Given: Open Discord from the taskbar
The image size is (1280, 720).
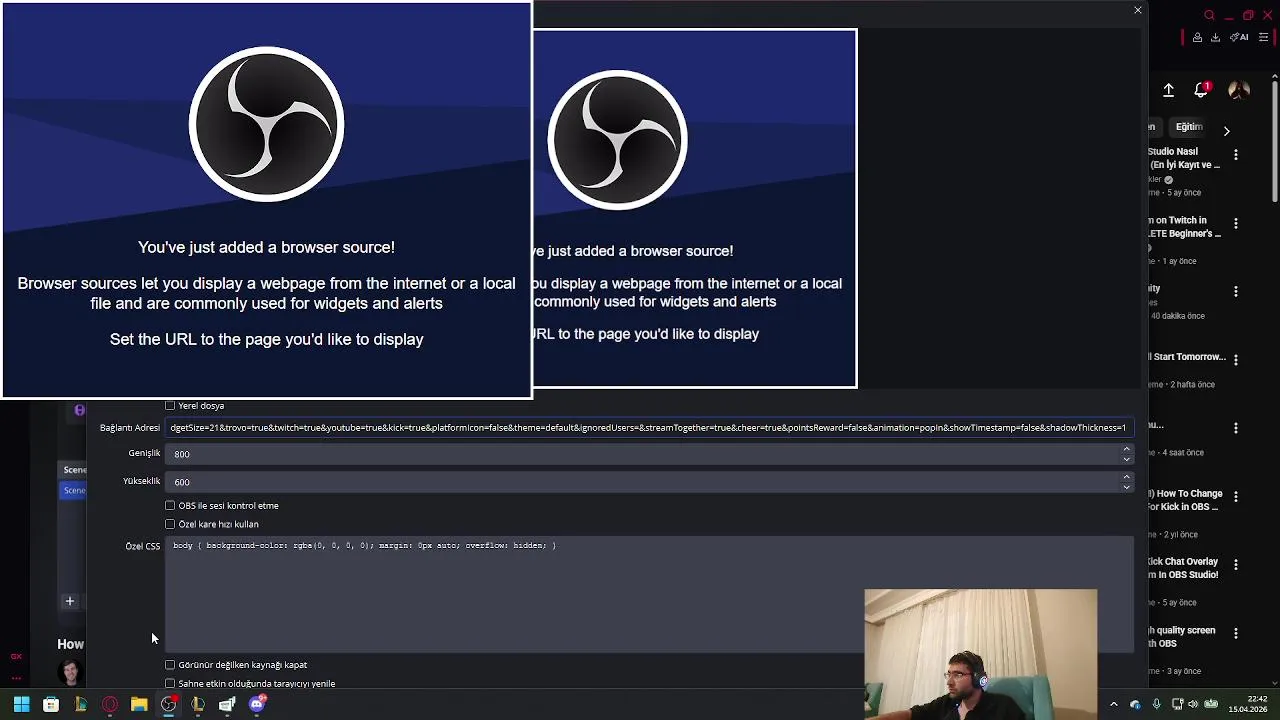Looking at the screenshot, I should pos(257,705).
